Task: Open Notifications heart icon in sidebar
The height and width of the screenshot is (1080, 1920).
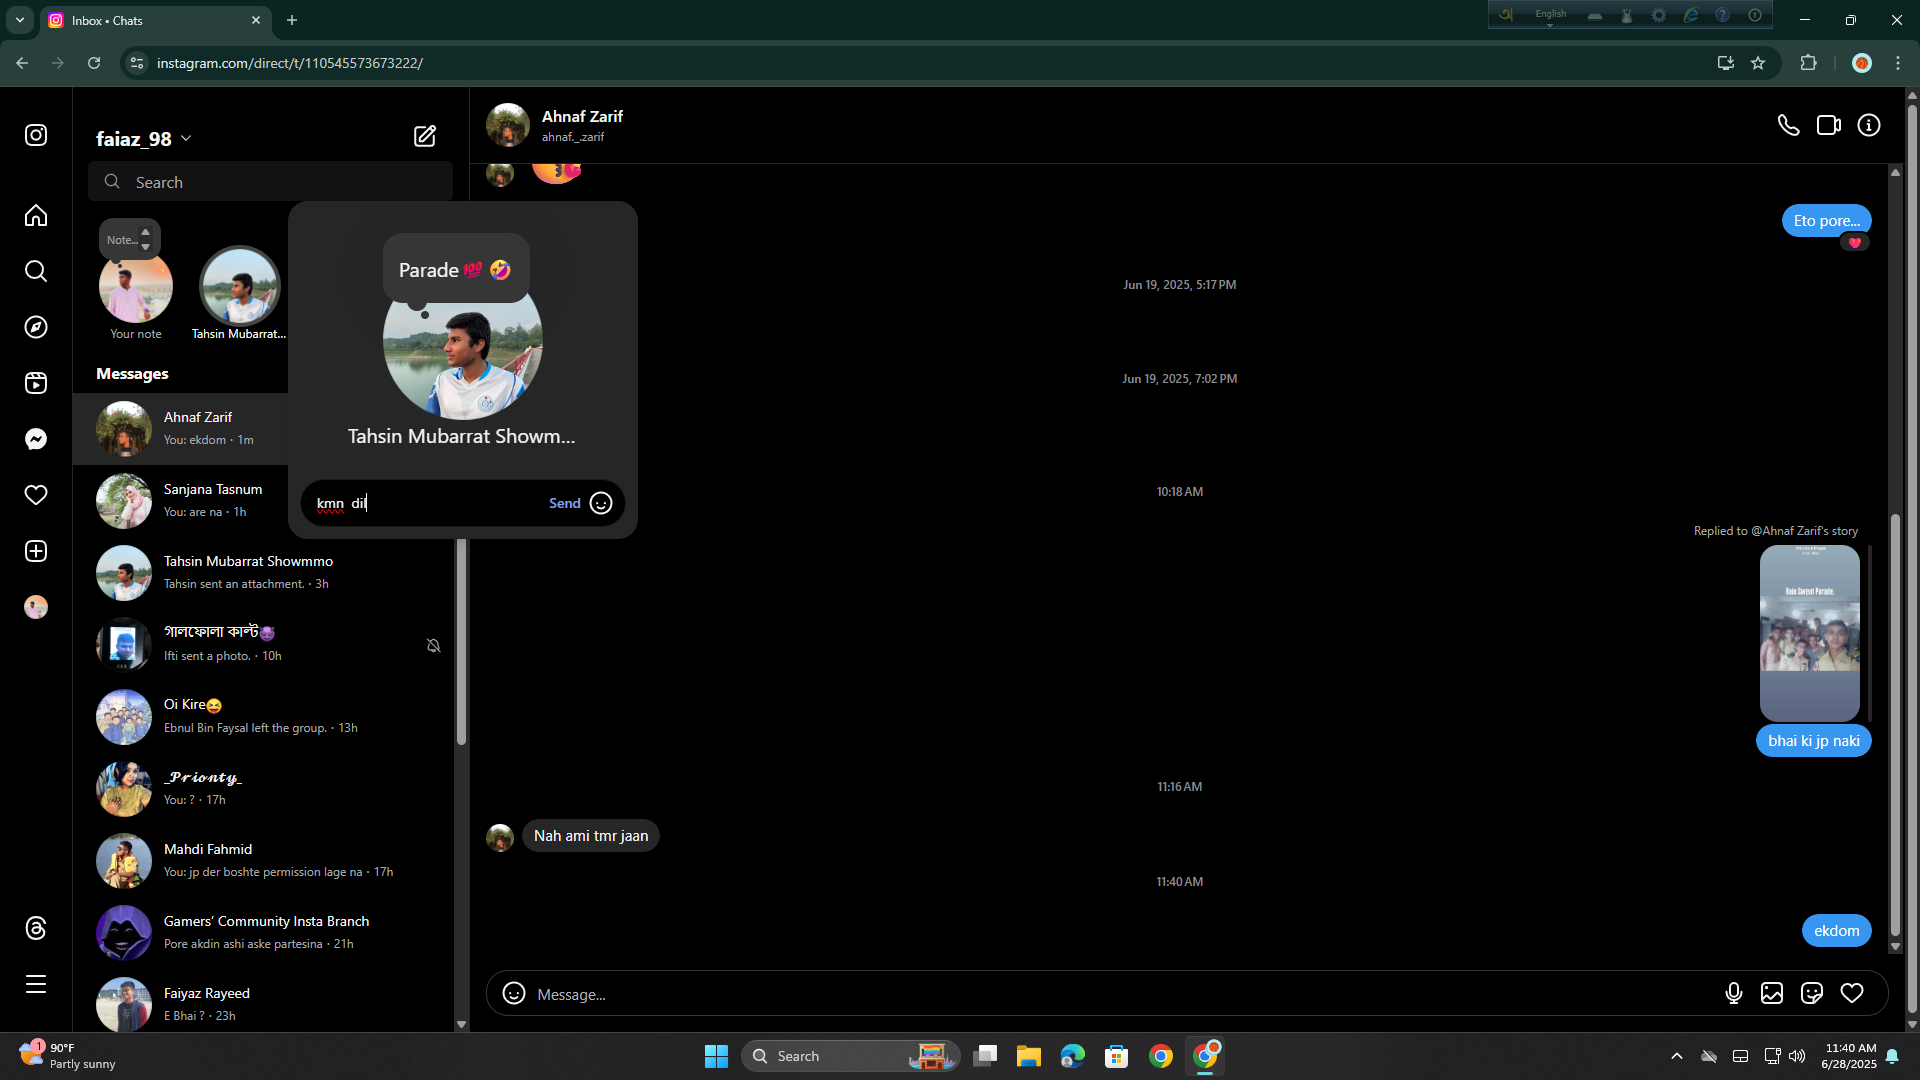Action: [36, 495]
